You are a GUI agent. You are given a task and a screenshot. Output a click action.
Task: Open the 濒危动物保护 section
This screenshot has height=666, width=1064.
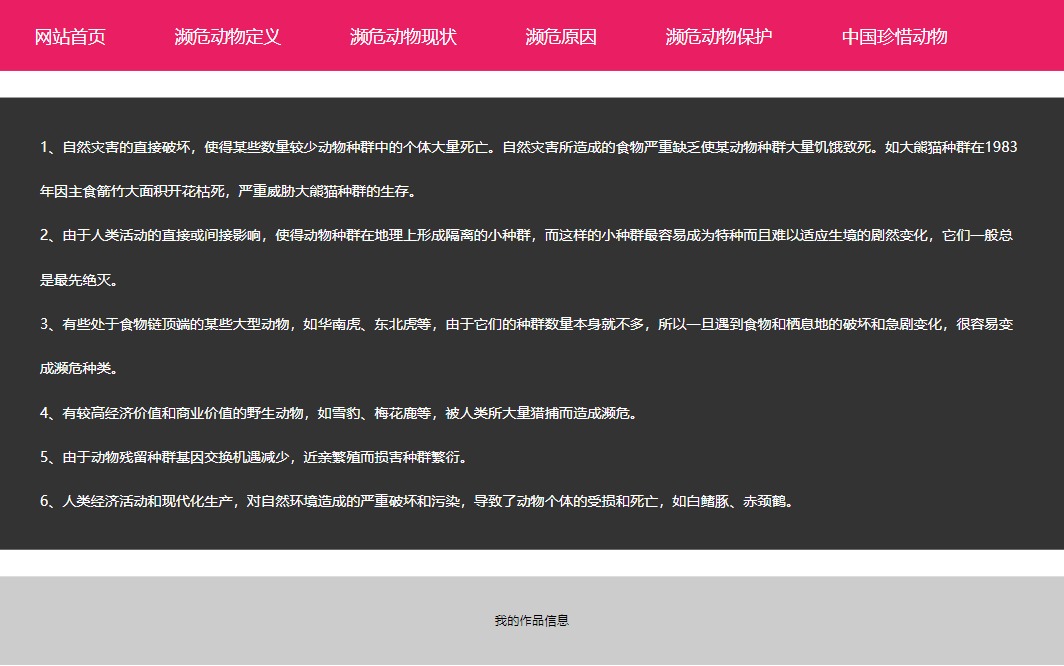click(x=719, y=37)
